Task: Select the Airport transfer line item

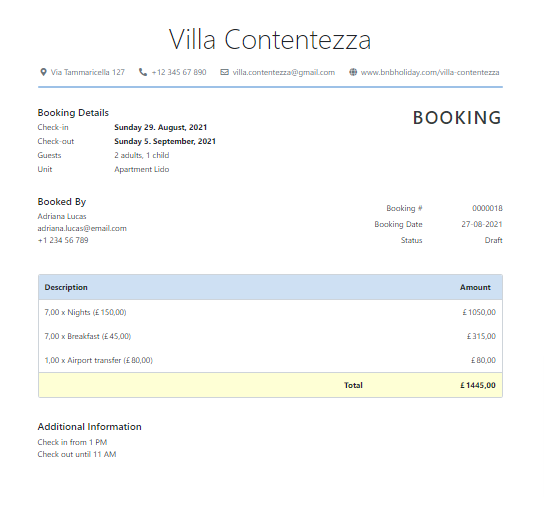Action: [270, 360]
